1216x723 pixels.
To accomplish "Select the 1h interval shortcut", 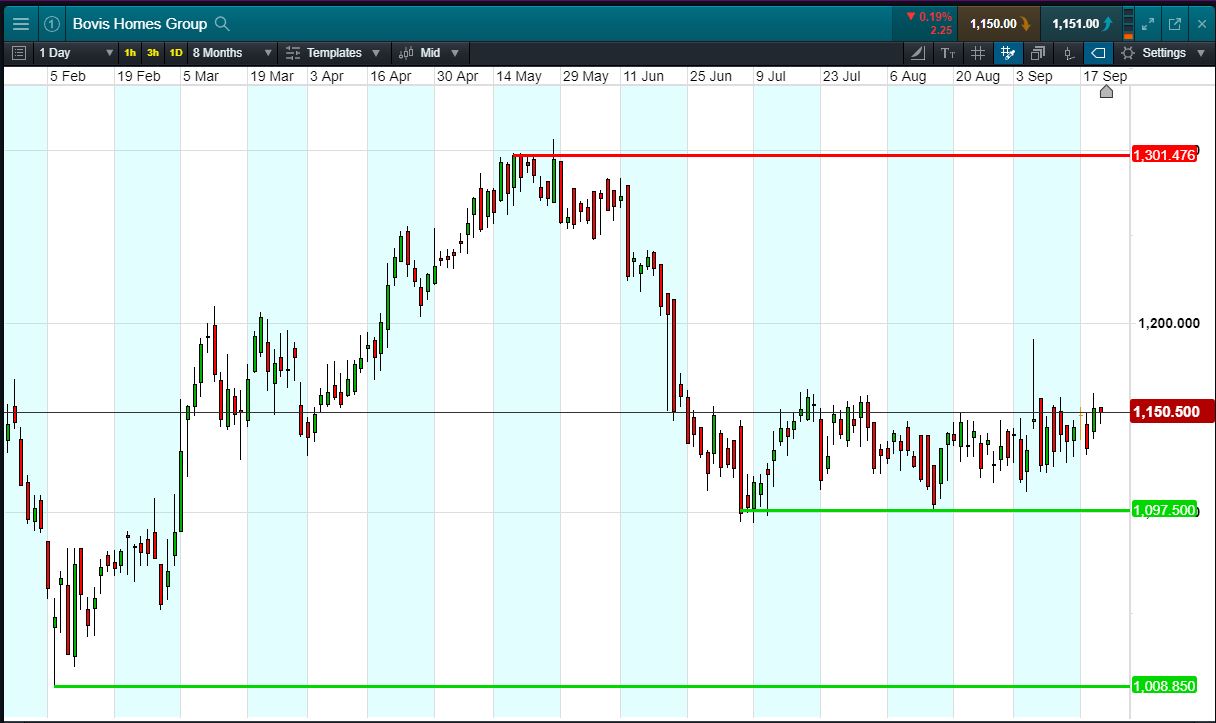I will [x=130, y=53].
